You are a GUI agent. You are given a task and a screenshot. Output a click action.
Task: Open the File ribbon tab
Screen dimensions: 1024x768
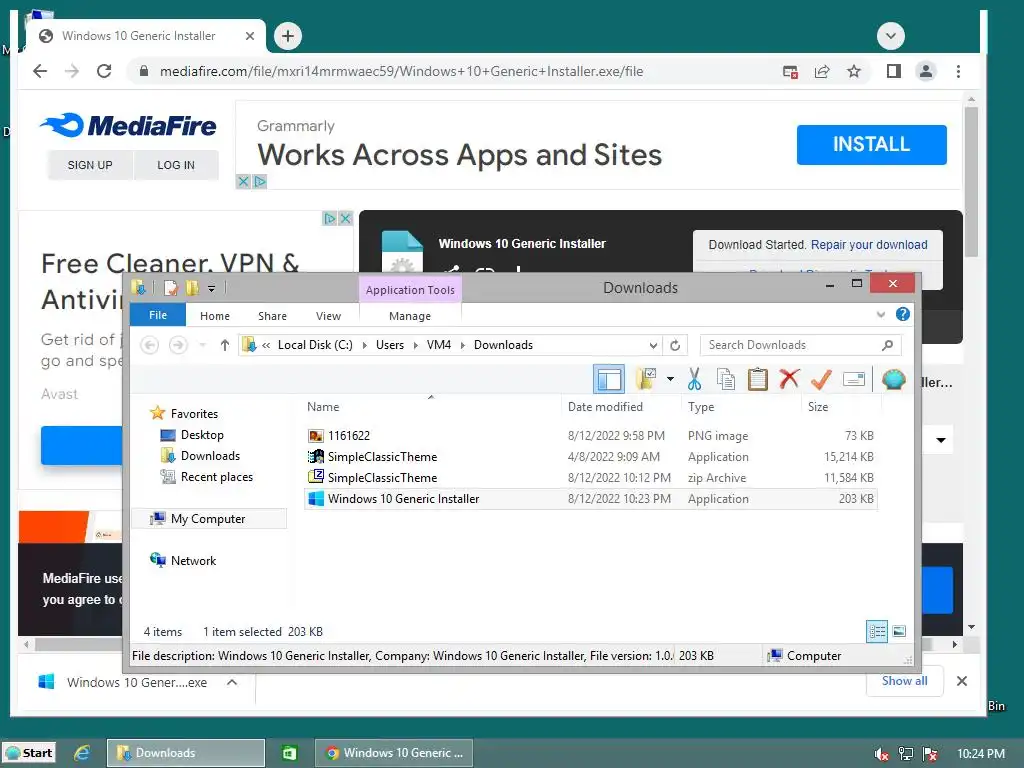(x=158, y=315)
